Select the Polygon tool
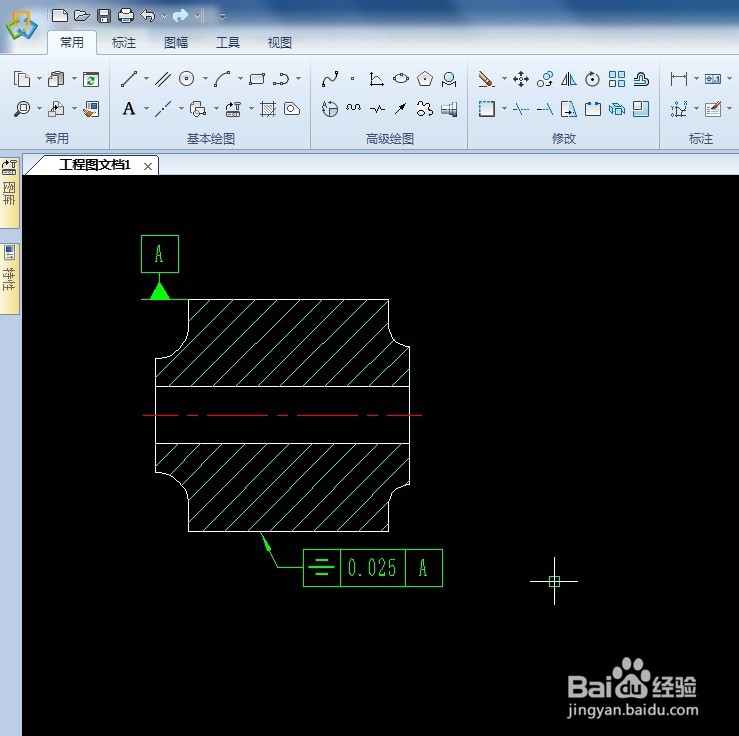The image size is (739, 736). click(x=425, y=79)
